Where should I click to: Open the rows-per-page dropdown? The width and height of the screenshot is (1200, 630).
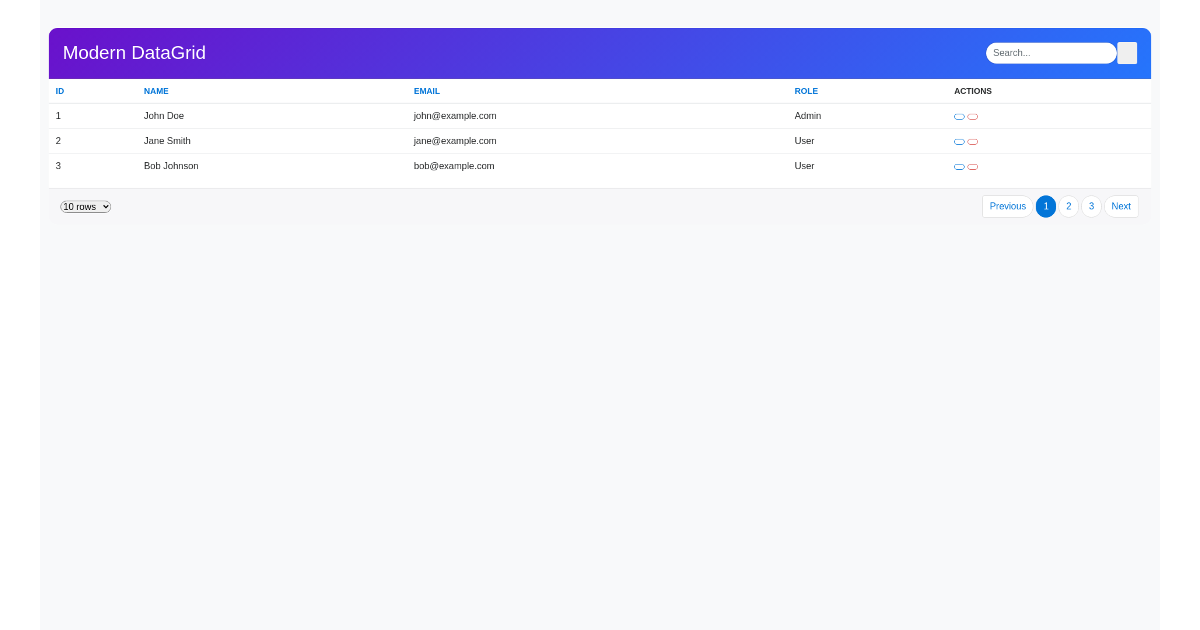click(x=84, y=206)
